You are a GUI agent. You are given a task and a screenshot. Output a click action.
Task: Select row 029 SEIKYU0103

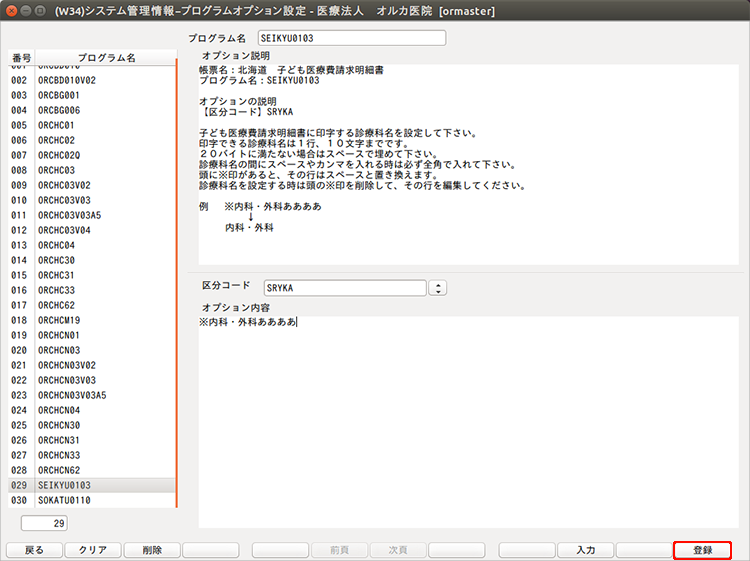92,485
